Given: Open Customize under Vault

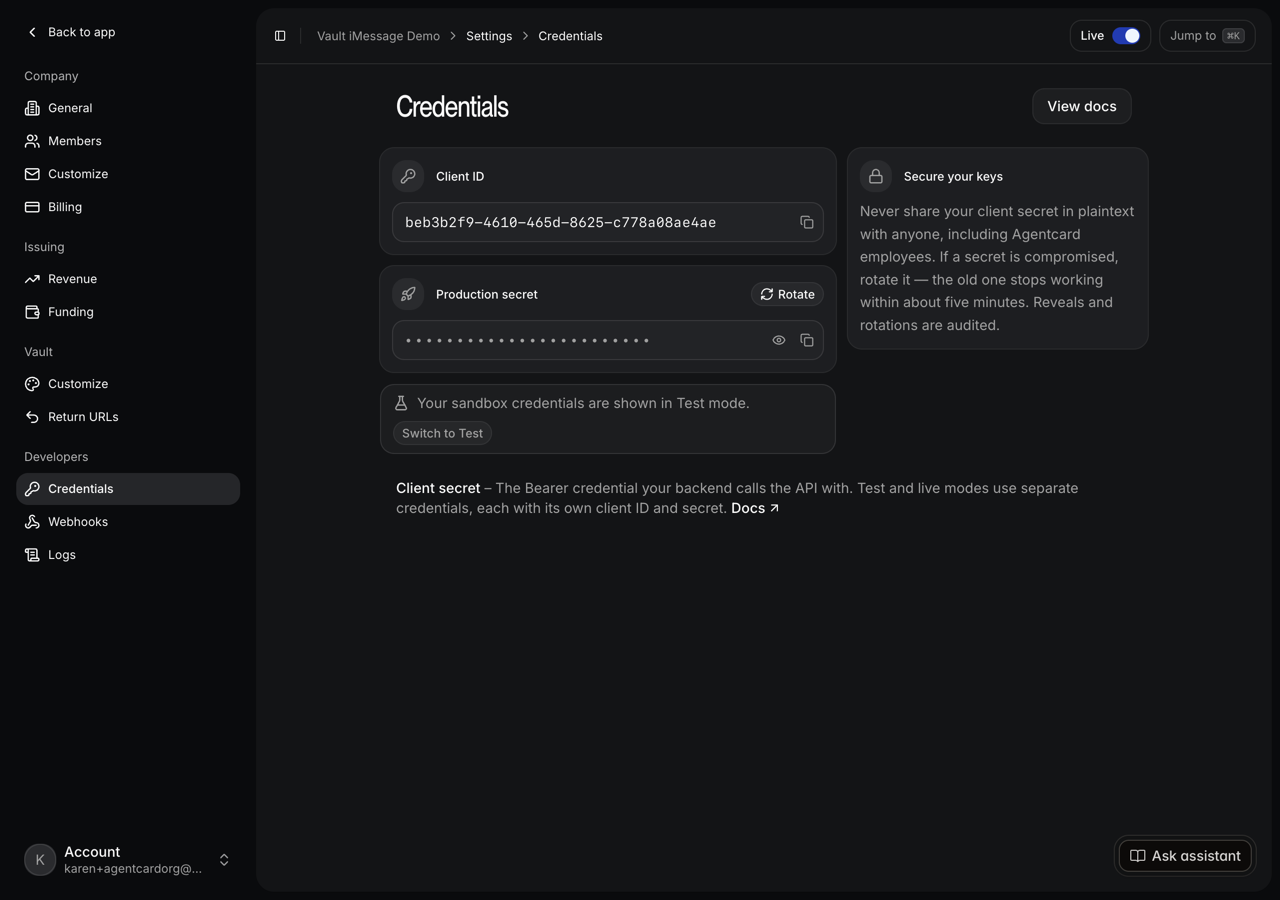Looking at the screenshot, I should pyautogui.click(x=128, y=384).
